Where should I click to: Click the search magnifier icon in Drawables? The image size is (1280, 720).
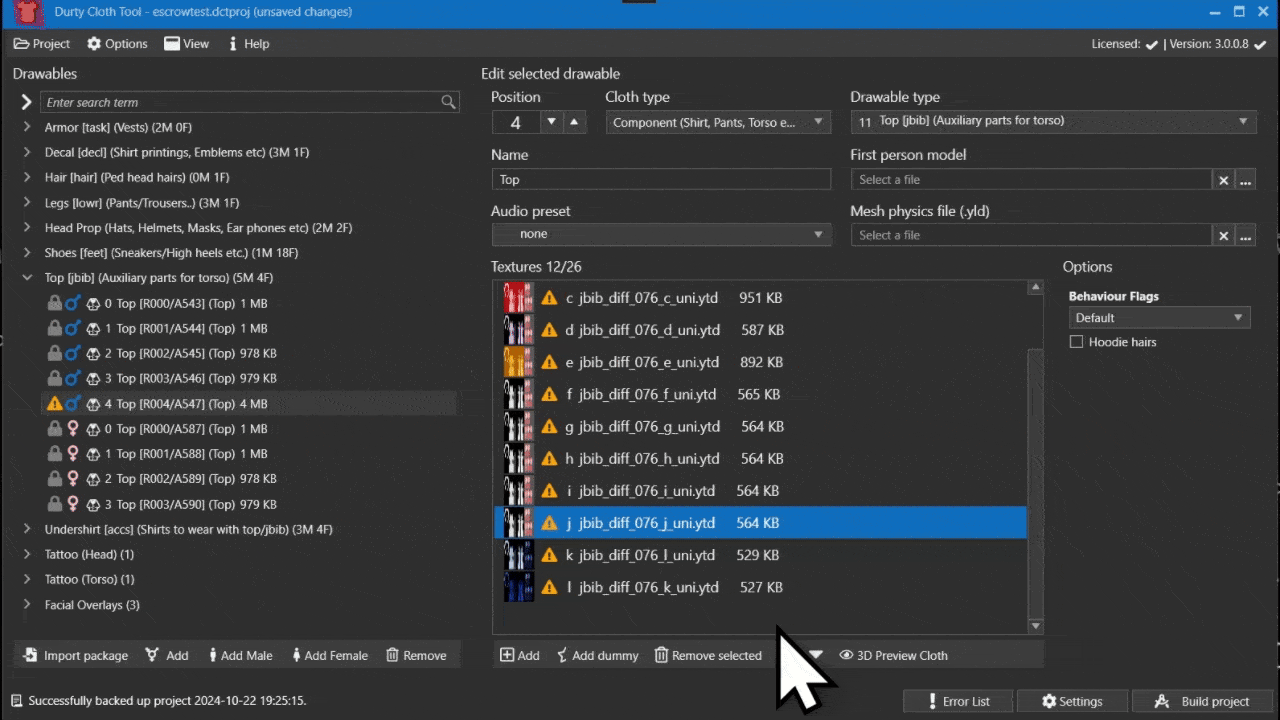[449, 102]
